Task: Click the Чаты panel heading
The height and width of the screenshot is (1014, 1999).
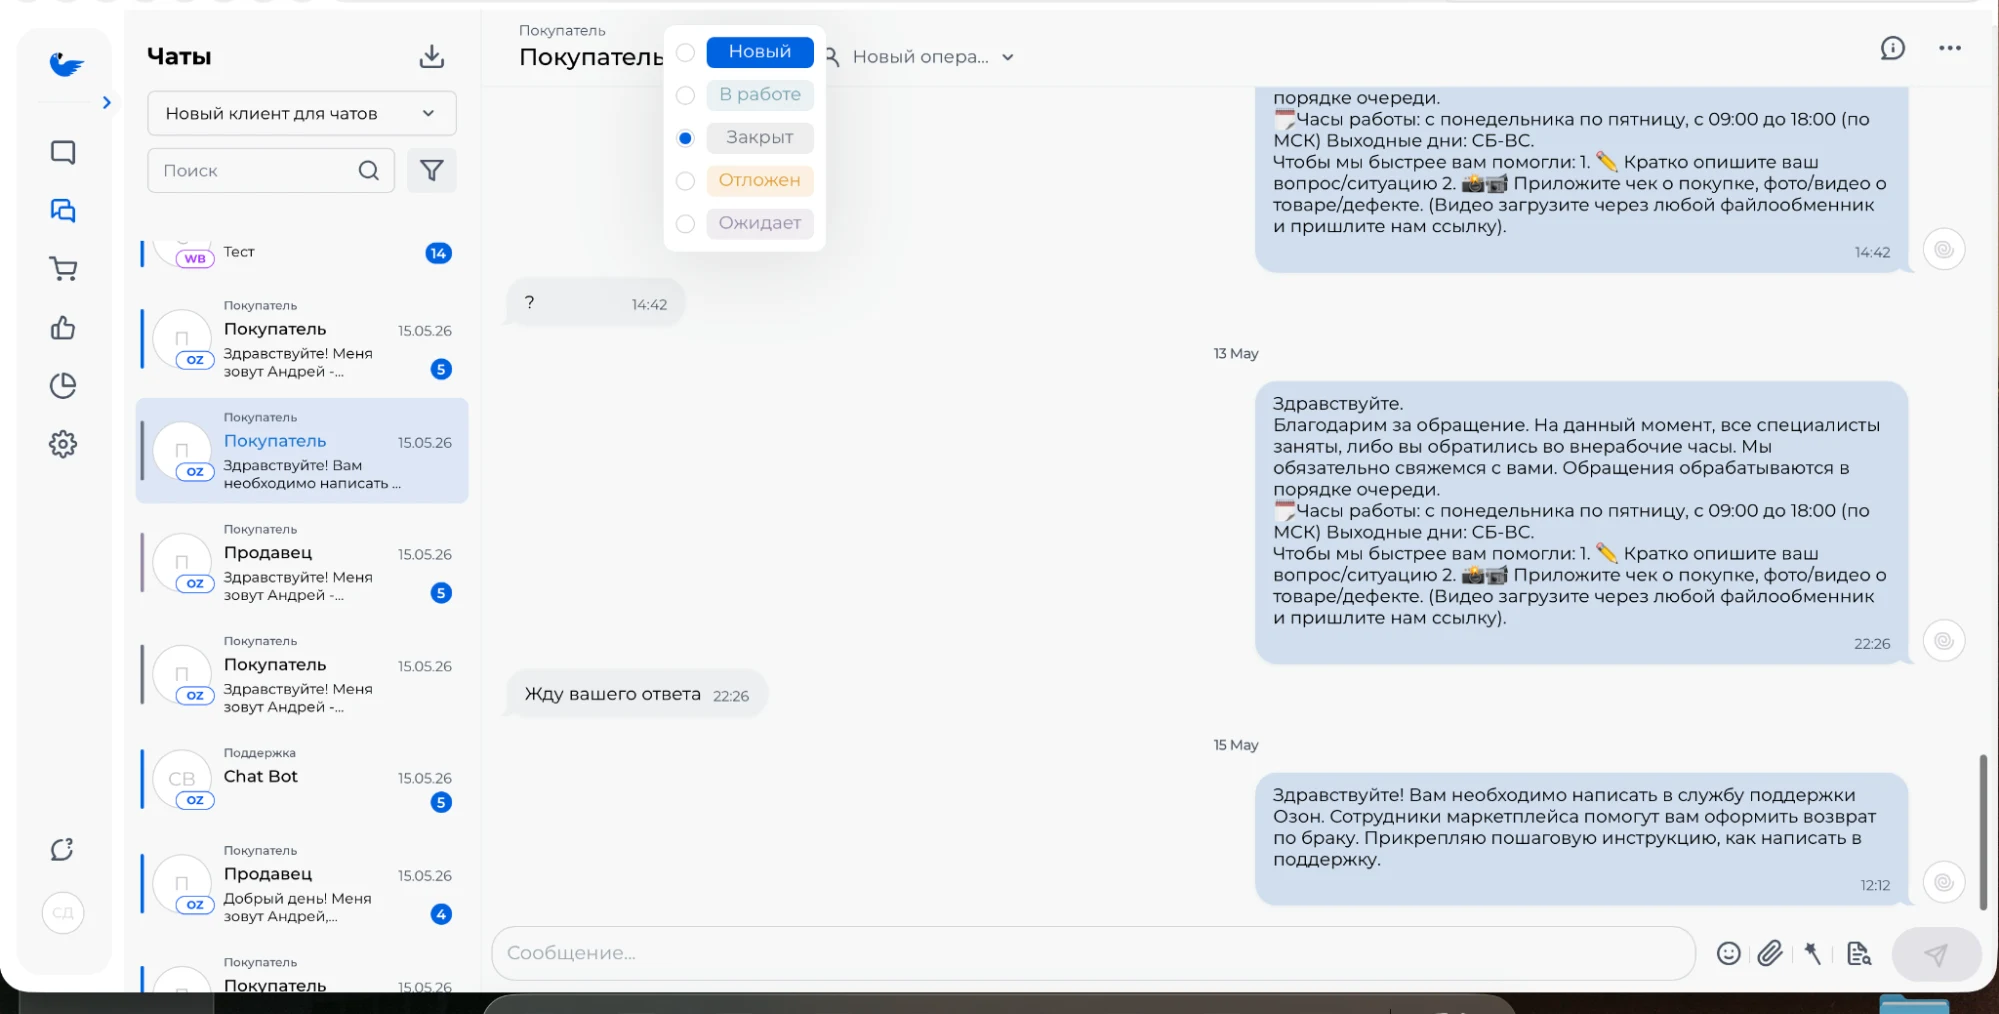Action: pos(179,57)
